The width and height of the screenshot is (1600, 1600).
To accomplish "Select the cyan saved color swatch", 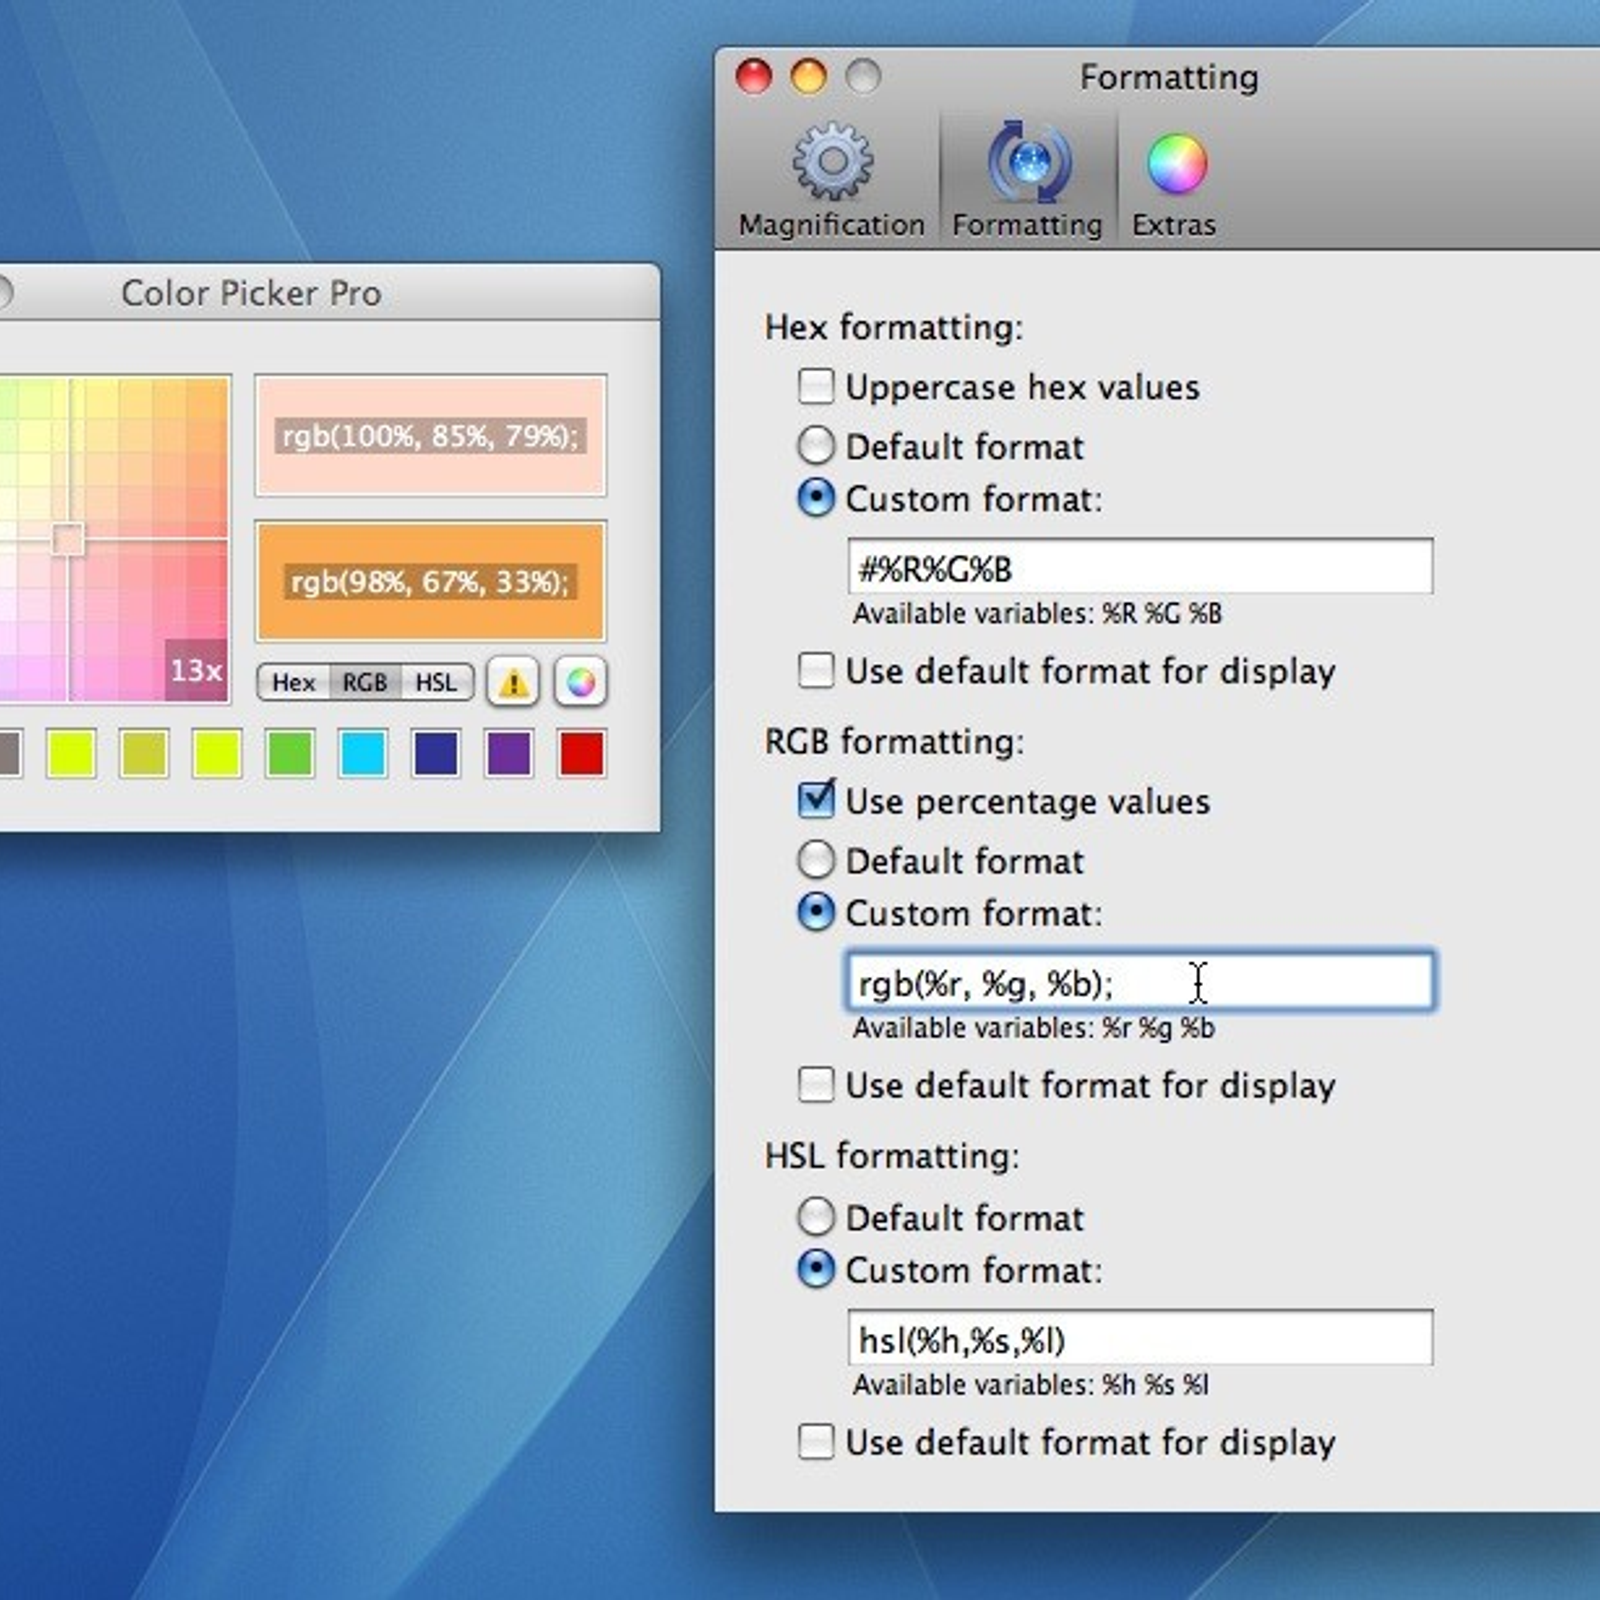I will coord(362,753).
